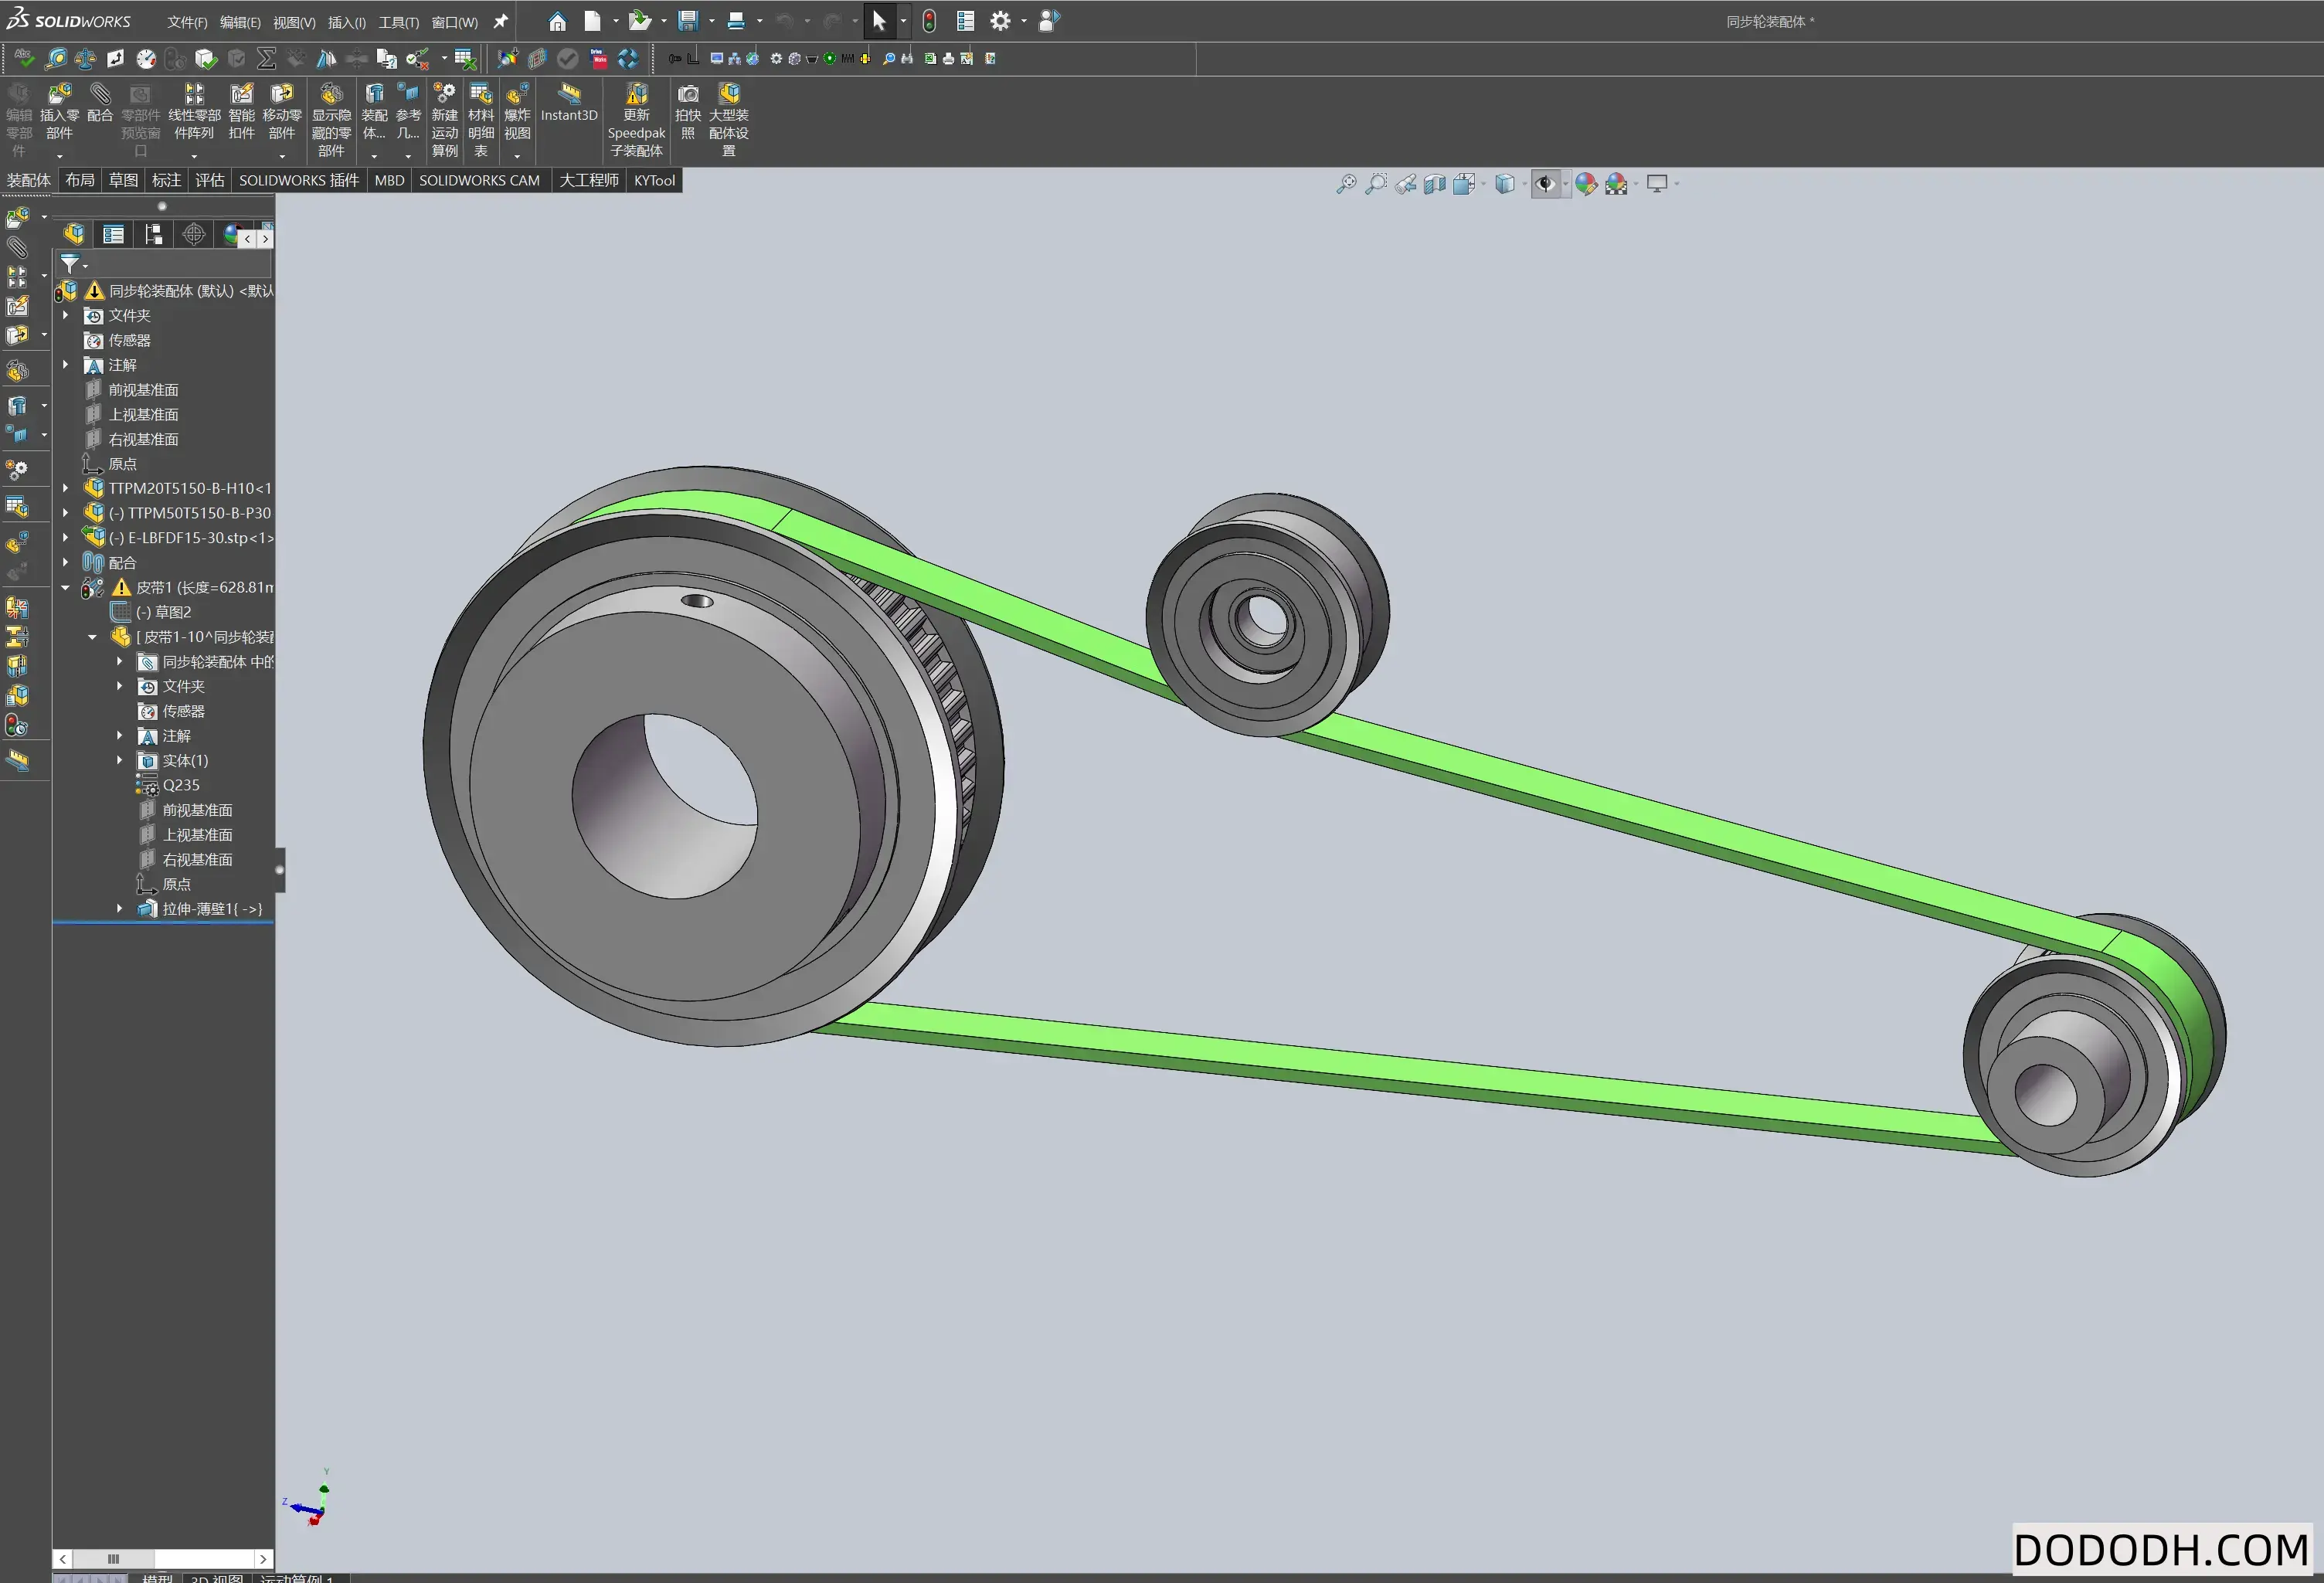2324x1583 pixels.
Task: Toggle Instant3D mode
Action: pos(569,103)
